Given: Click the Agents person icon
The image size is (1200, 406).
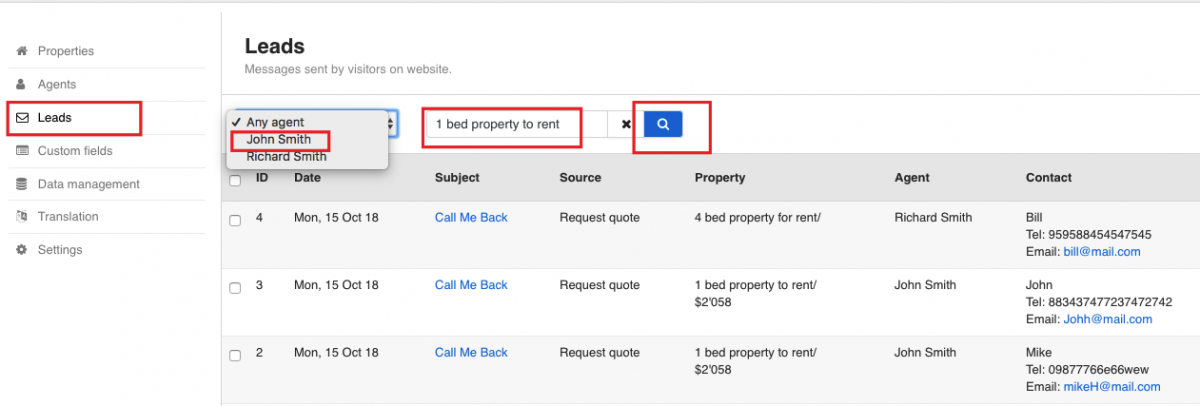Looking at the screenshot, I should 21,84.
